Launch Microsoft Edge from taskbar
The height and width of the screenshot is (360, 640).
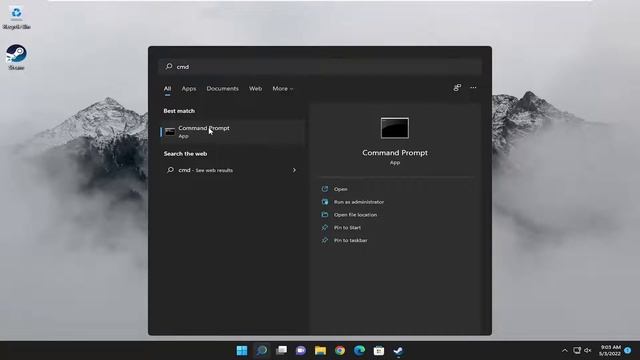(360, 351)
